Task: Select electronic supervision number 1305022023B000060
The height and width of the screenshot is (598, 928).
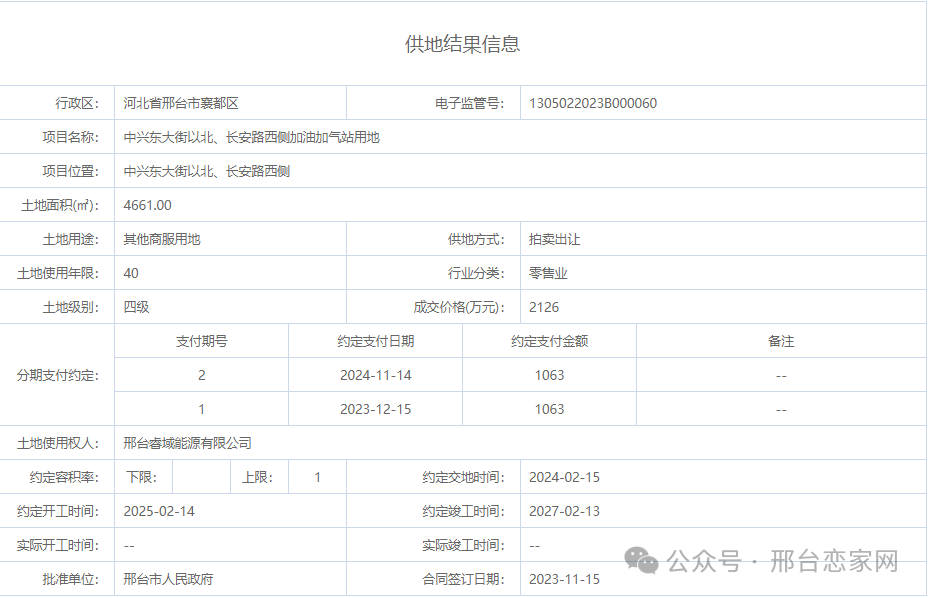Action: tap(593, 103)
